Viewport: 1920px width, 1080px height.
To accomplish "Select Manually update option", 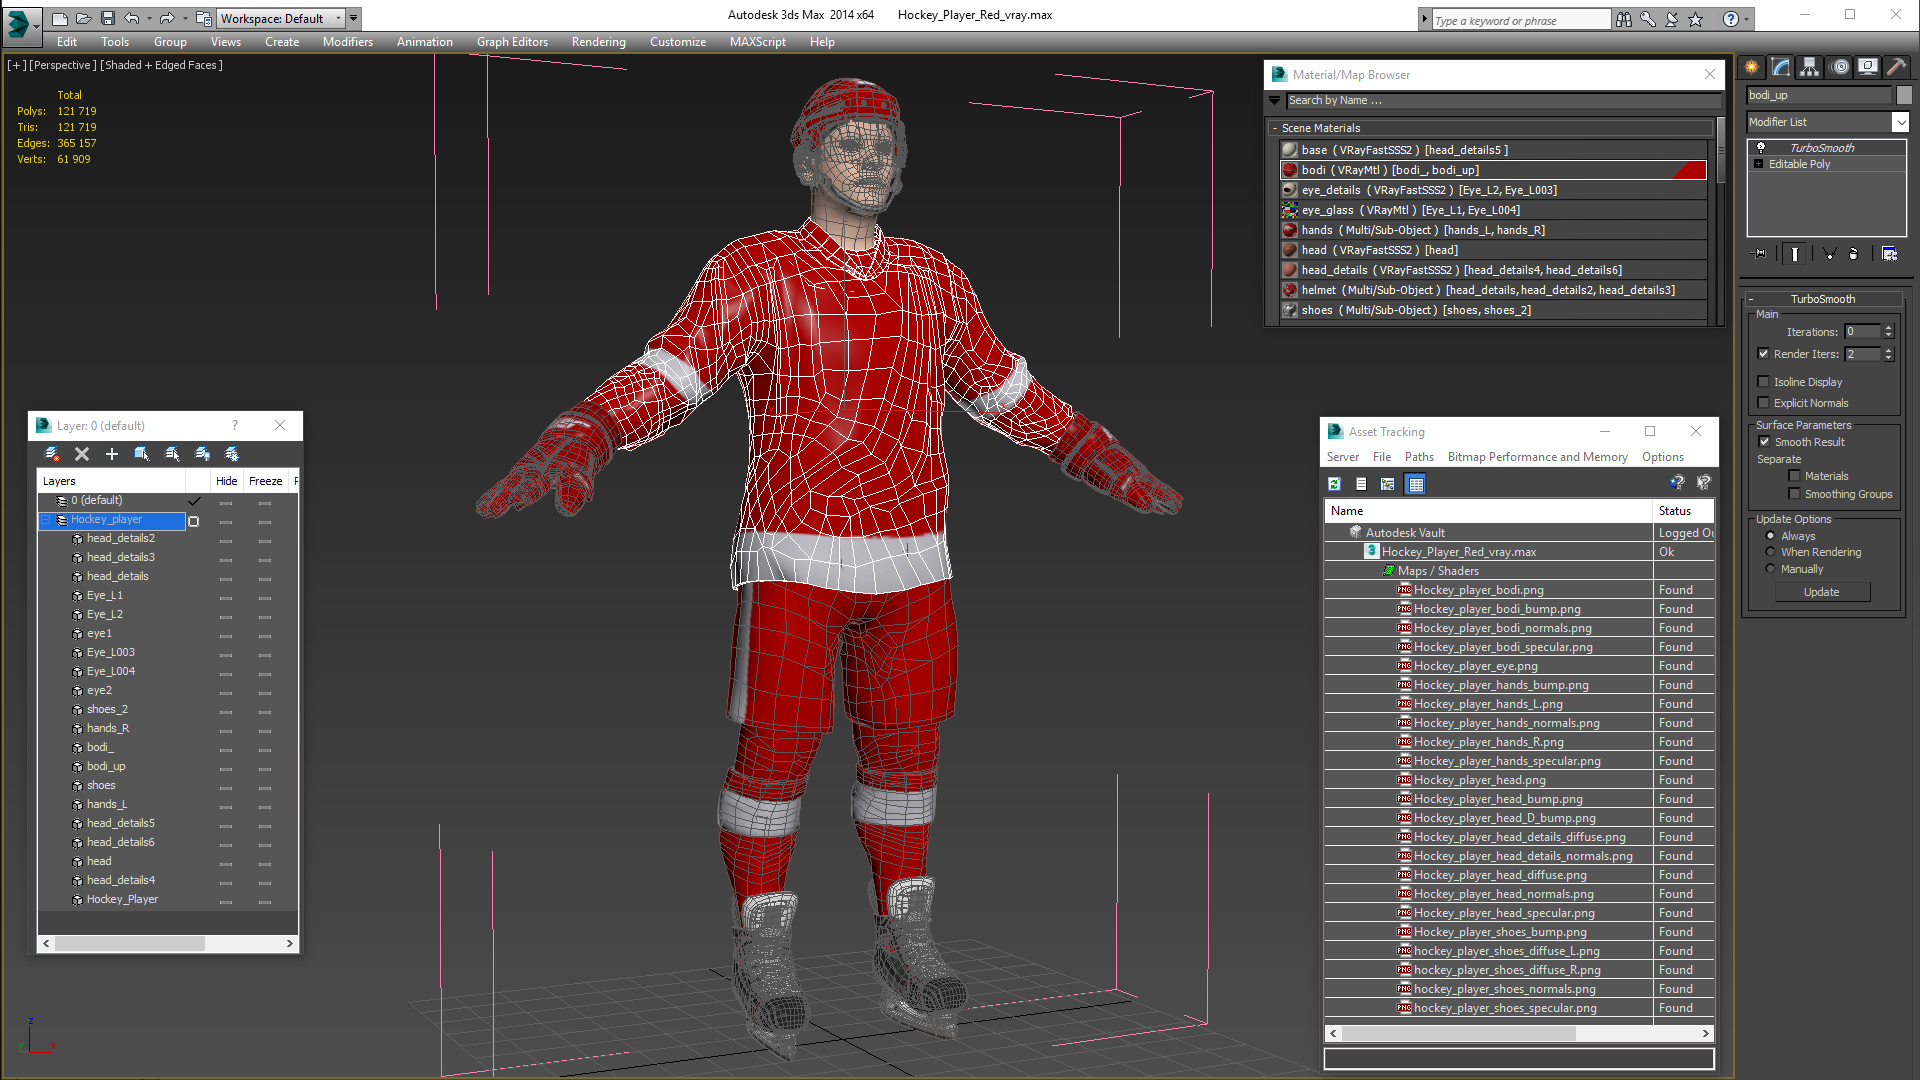I will click(1770, 569).
